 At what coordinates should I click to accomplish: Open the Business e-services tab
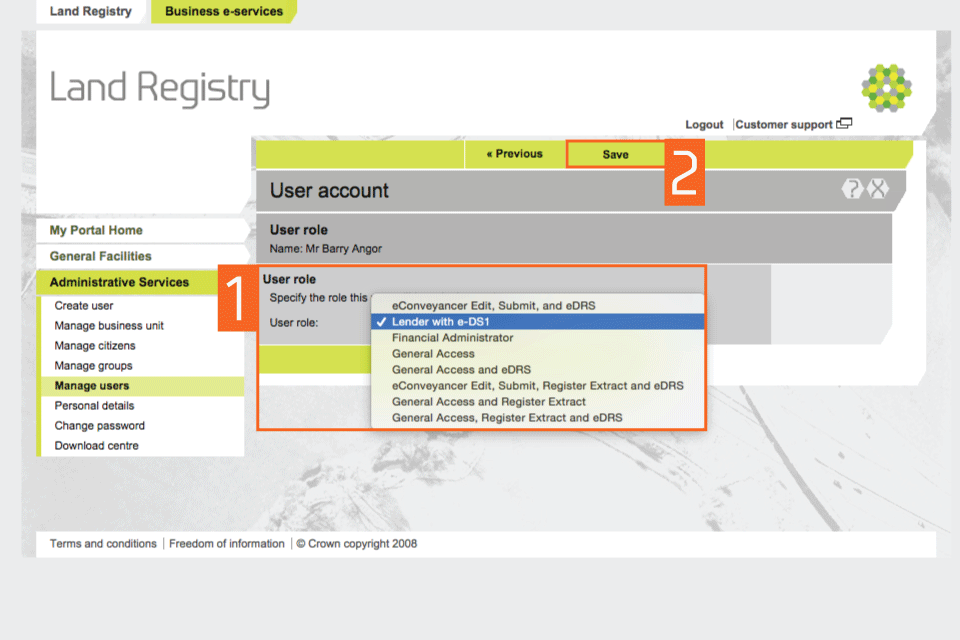(224, 12)
